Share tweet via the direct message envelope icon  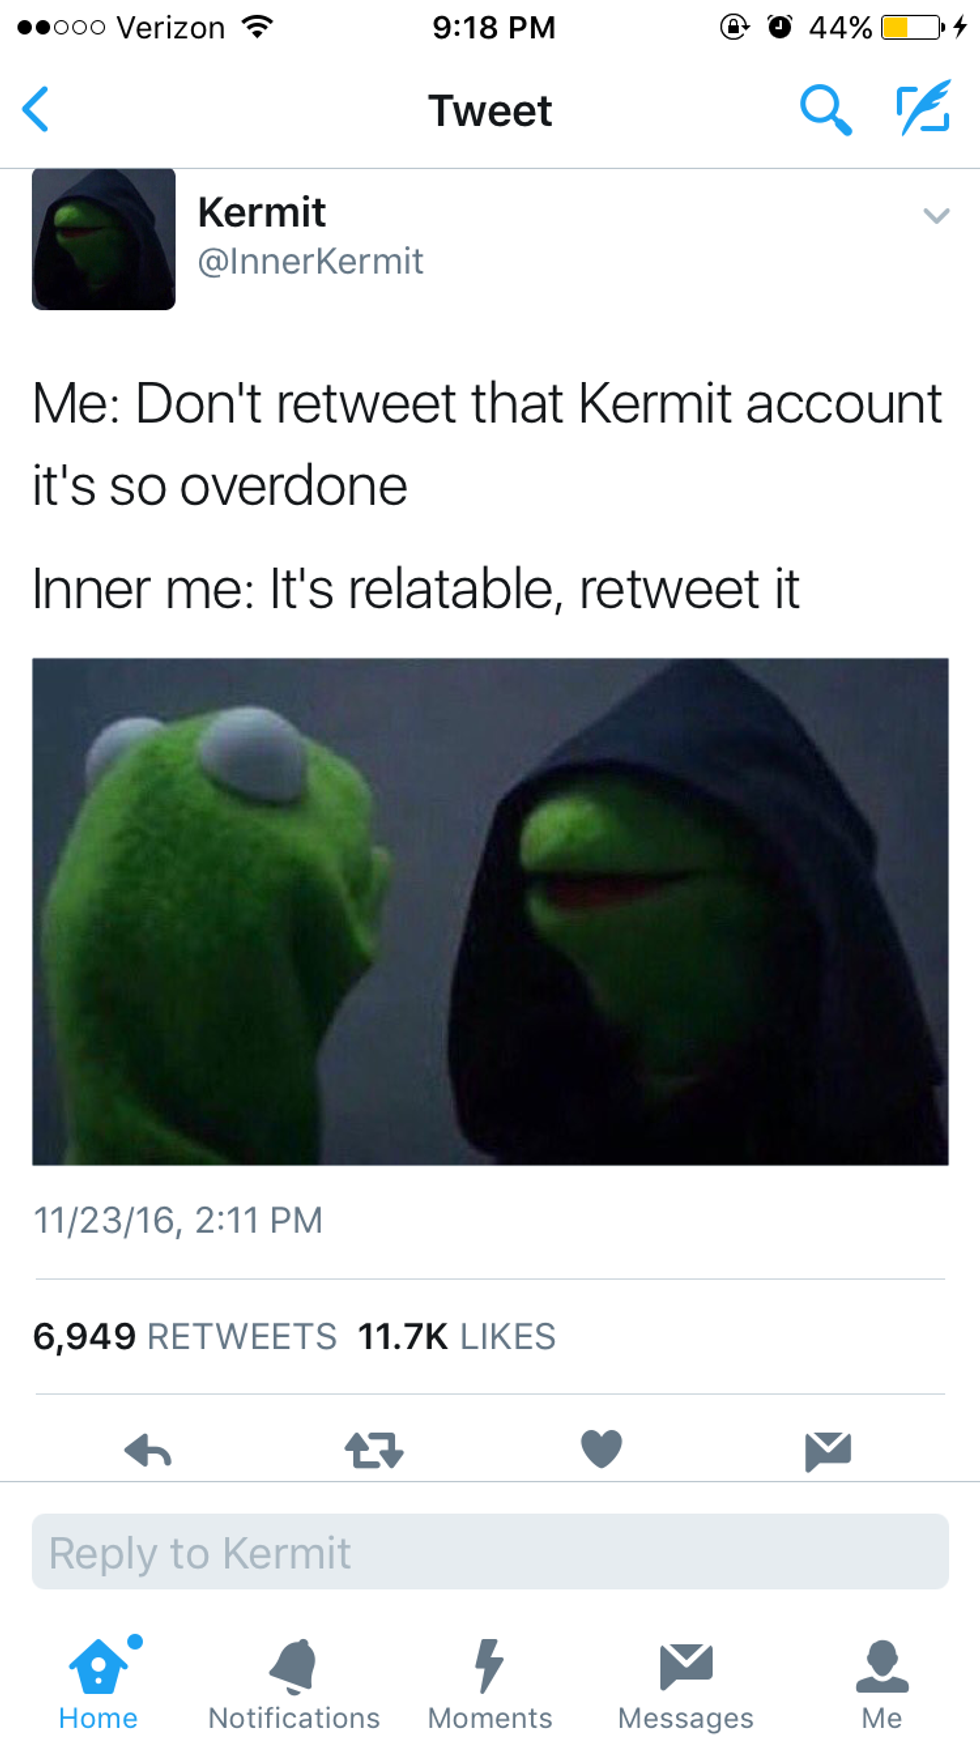click(828, 1450)
